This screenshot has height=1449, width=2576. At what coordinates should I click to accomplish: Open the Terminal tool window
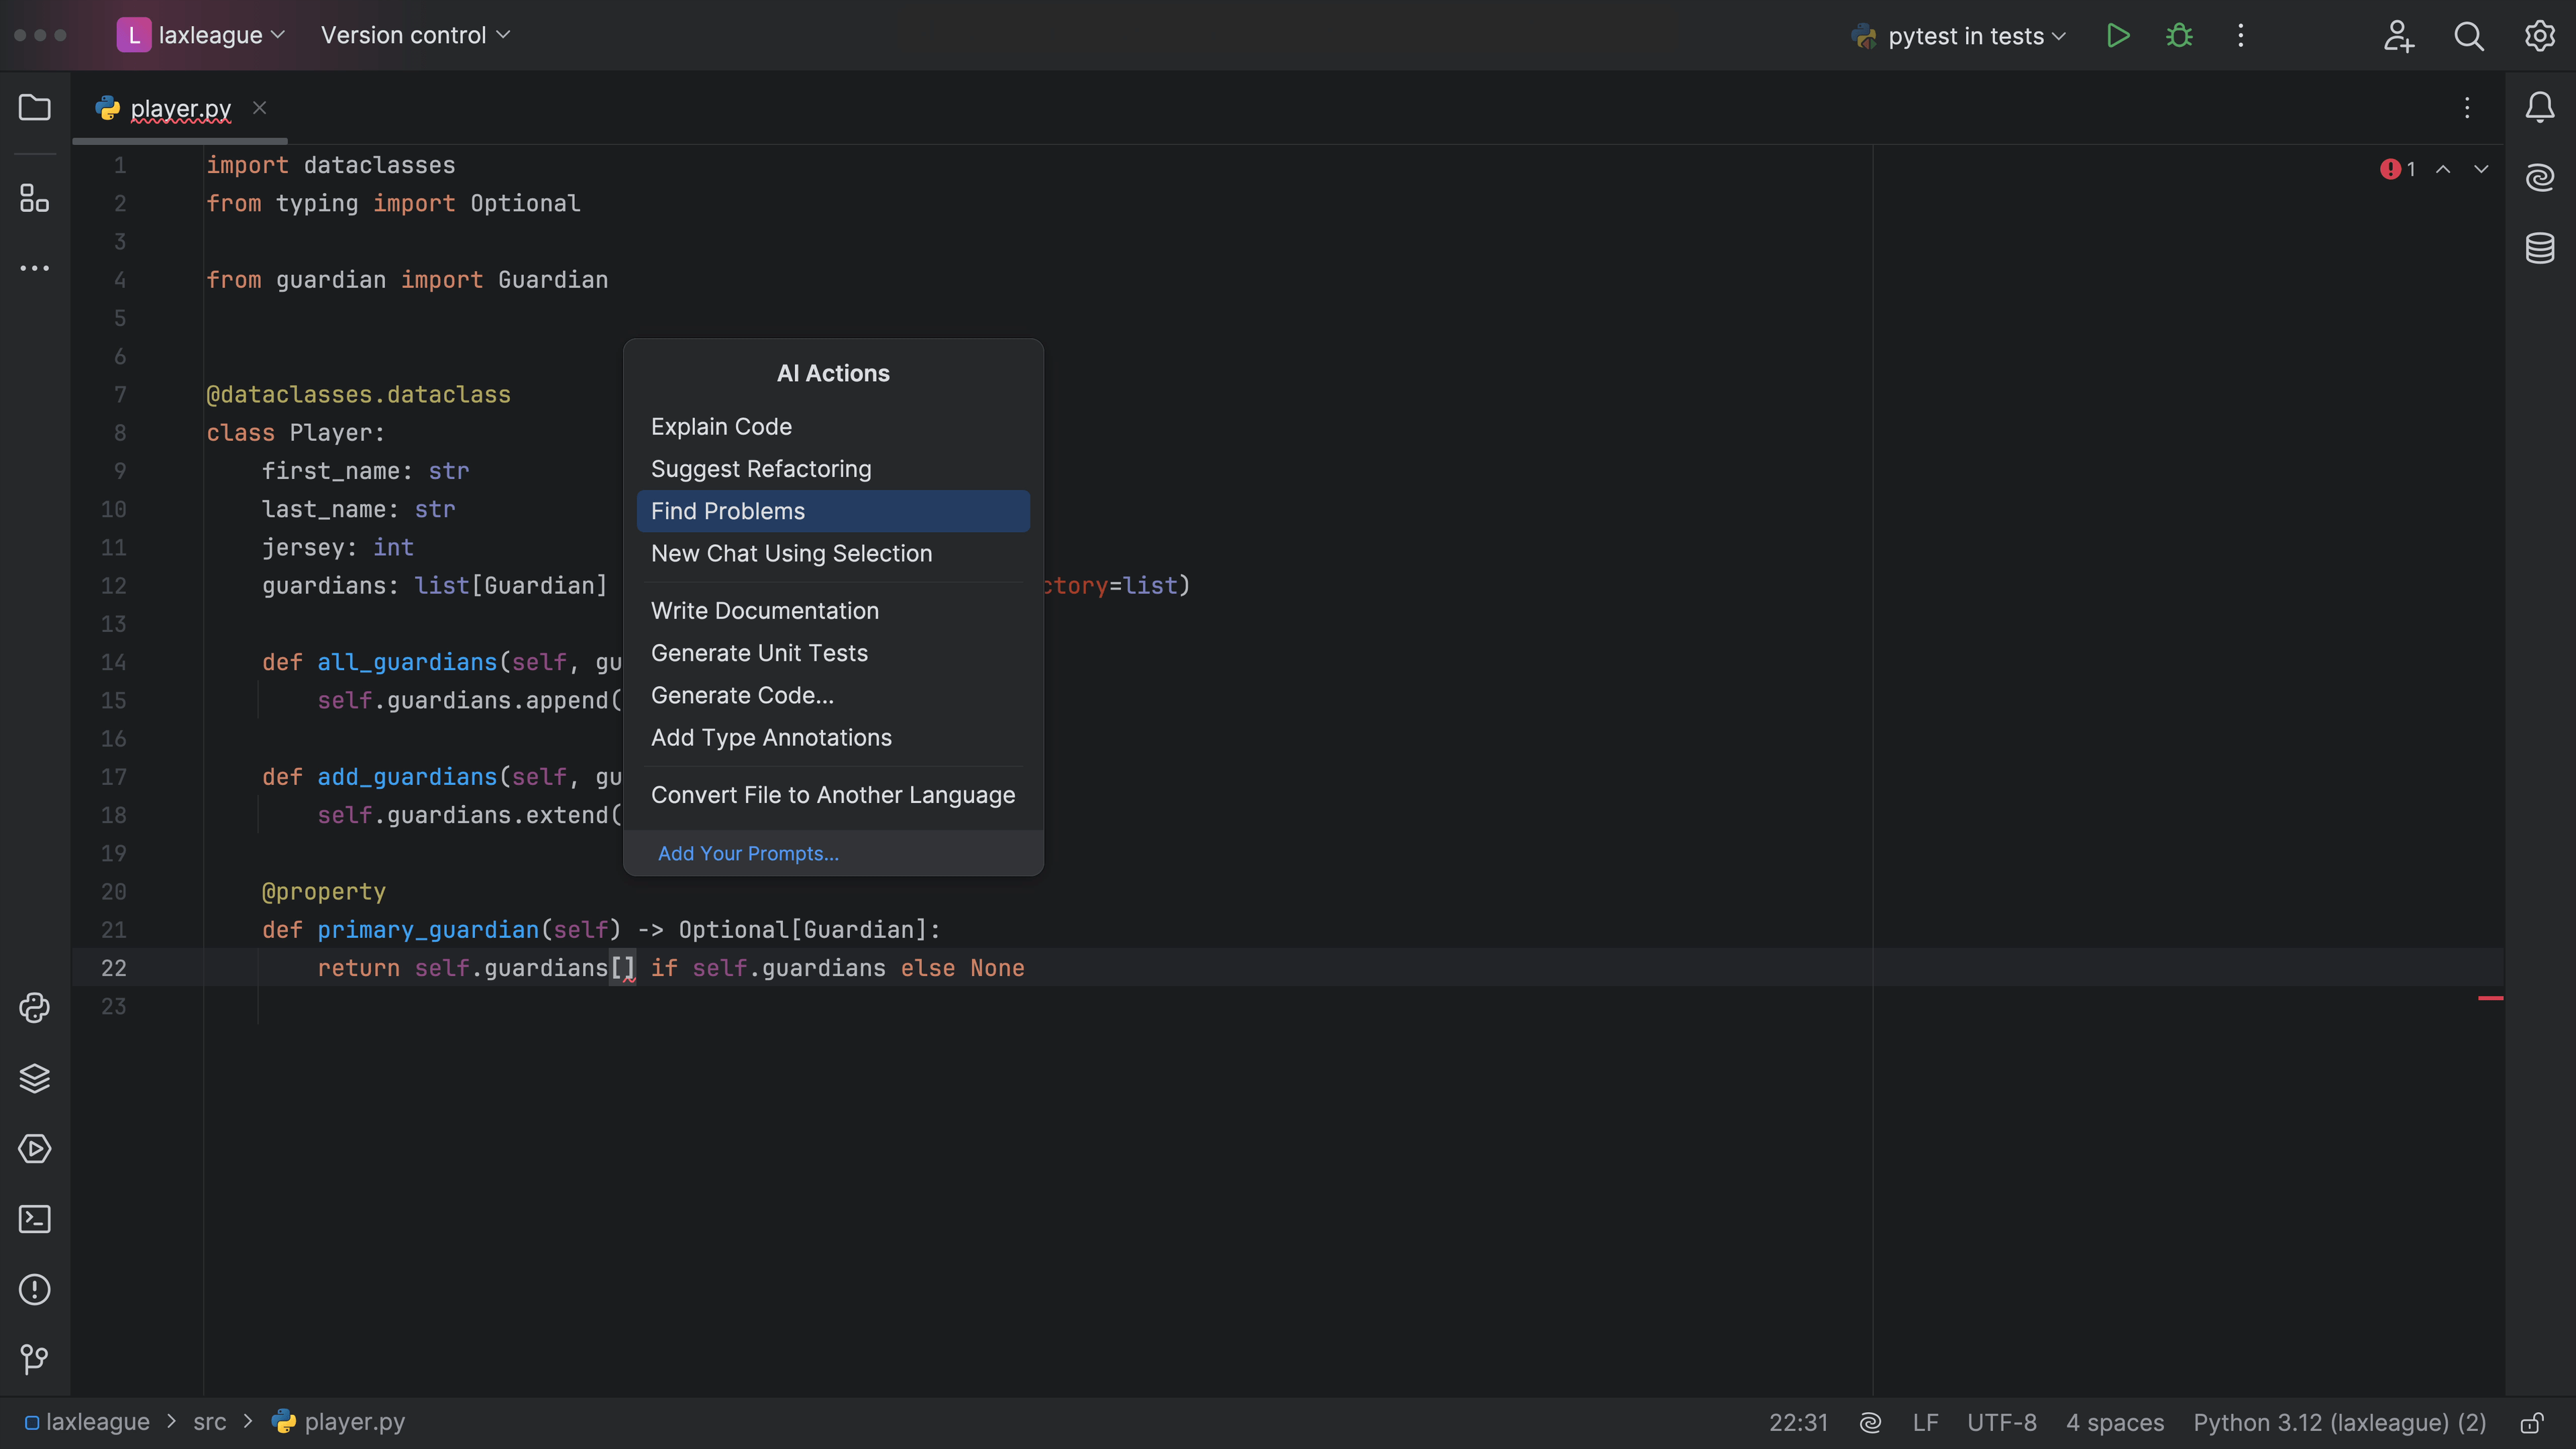click(34, 1219)
